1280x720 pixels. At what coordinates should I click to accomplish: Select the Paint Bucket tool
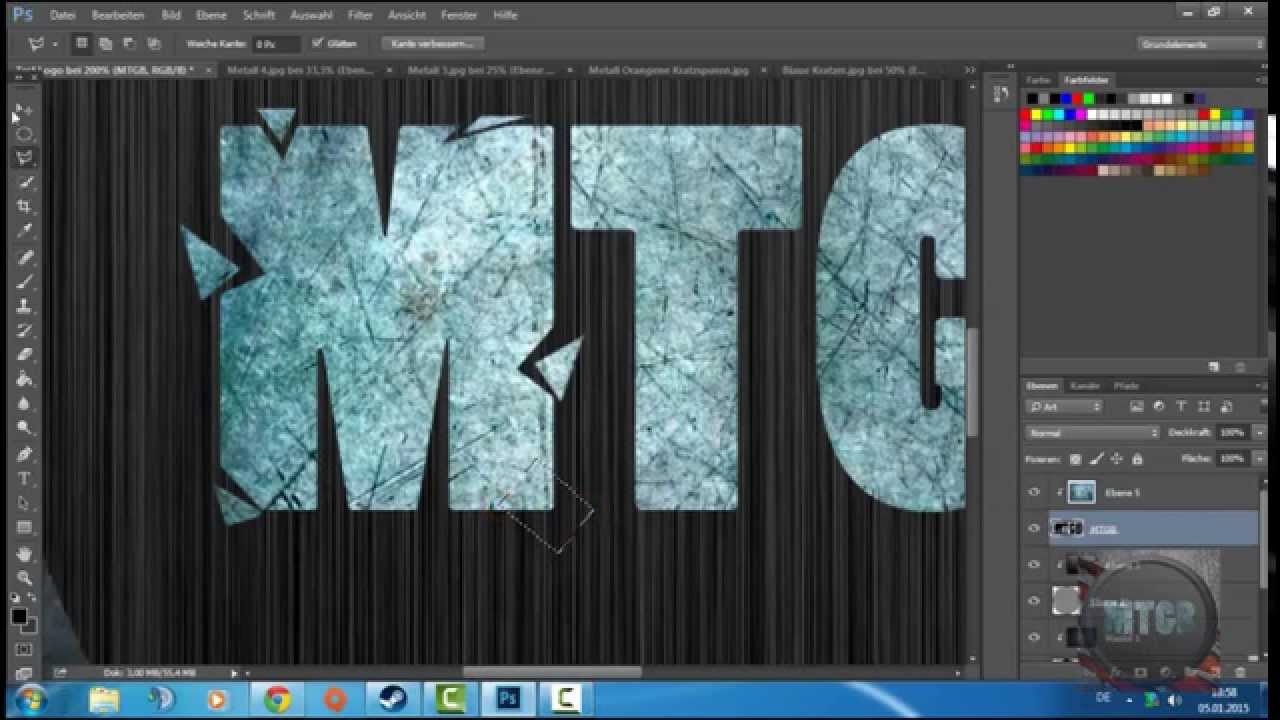coord(24,380)
